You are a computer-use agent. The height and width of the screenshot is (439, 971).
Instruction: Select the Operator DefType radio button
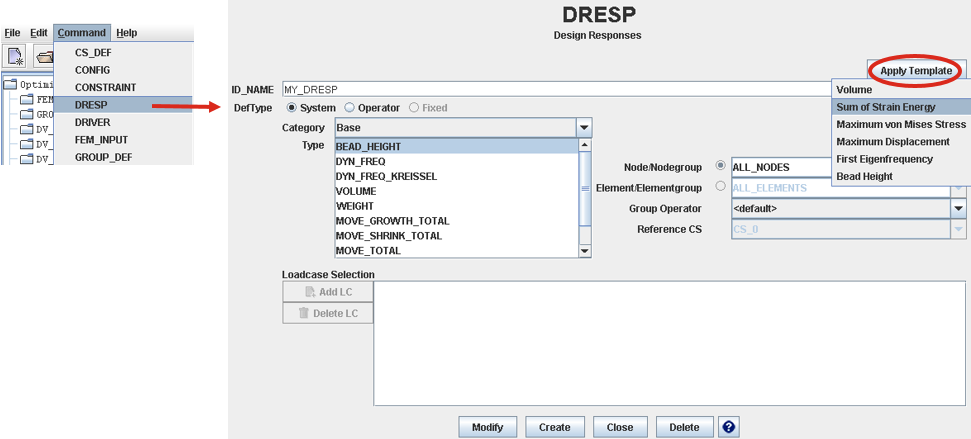349,108
